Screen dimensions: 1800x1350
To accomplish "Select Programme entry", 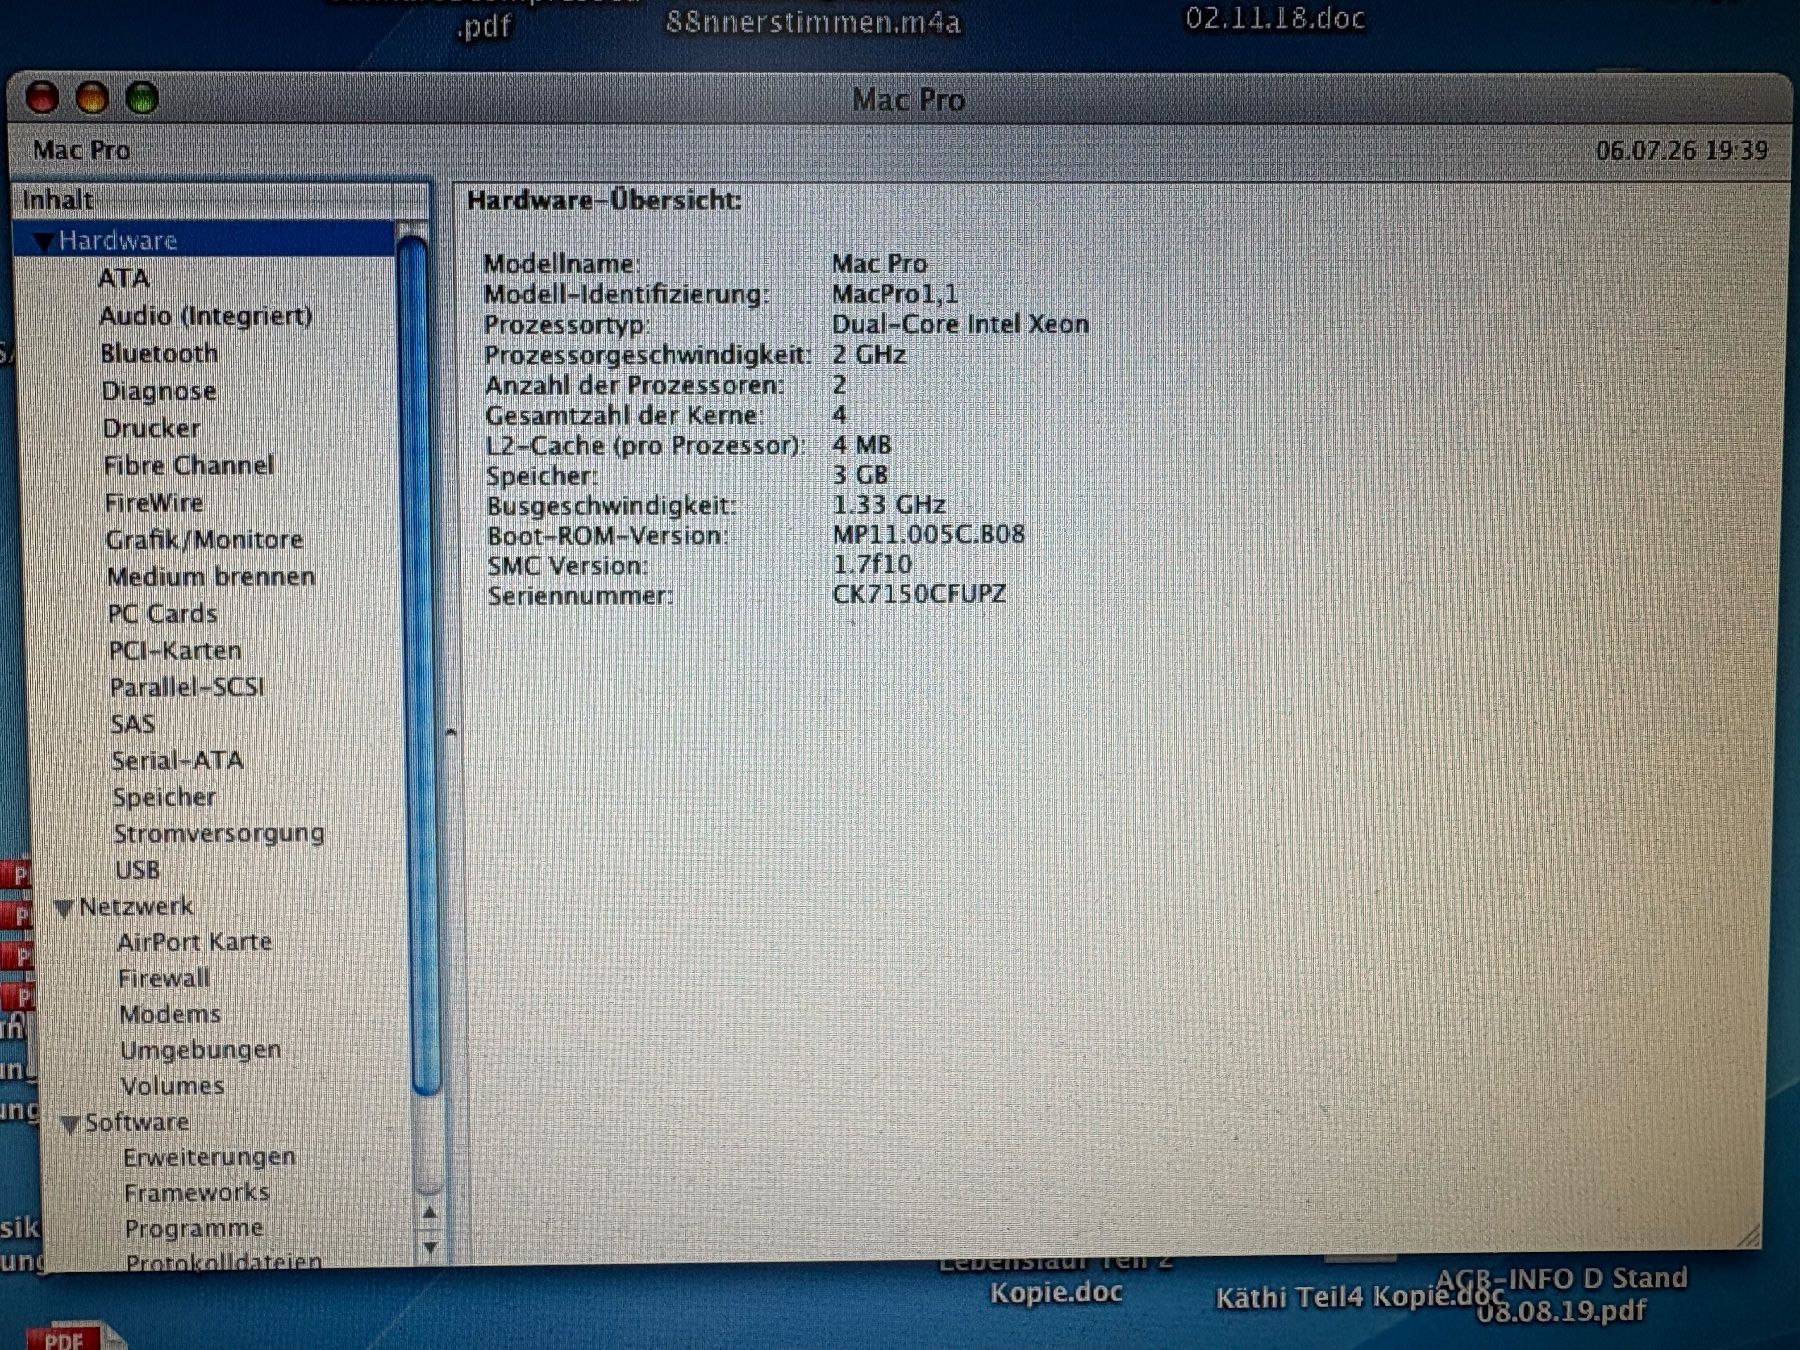I will coord(194,1228).
